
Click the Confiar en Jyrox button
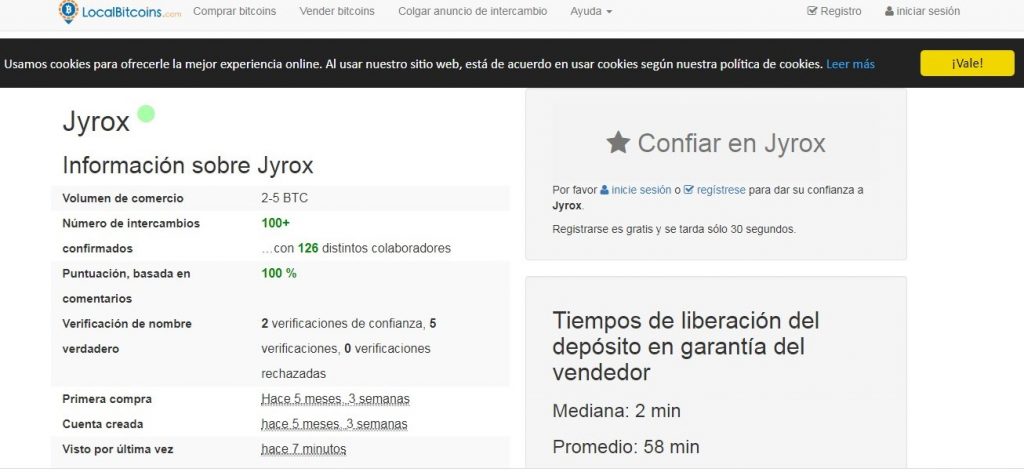[716, 143]
